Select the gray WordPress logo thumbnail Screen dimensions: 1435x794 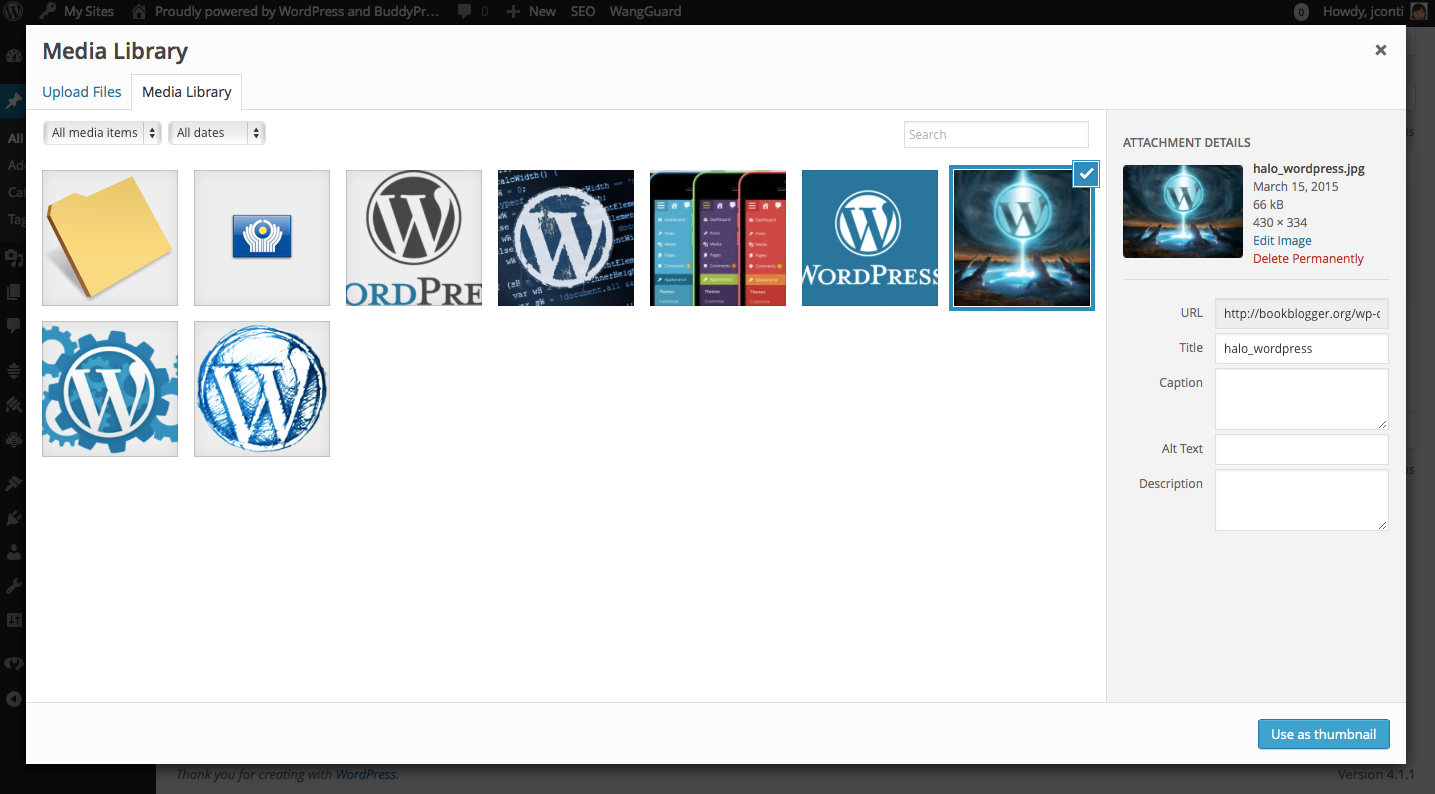point(414,238)
